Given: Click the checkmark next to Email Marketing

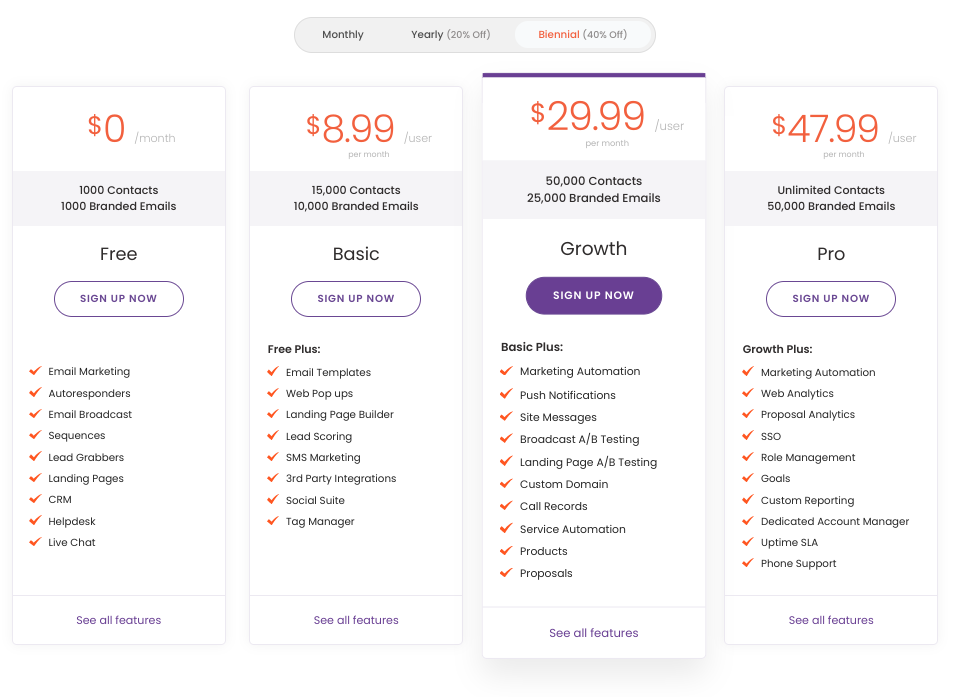Looking at the screenshot, I should [35, 371].
